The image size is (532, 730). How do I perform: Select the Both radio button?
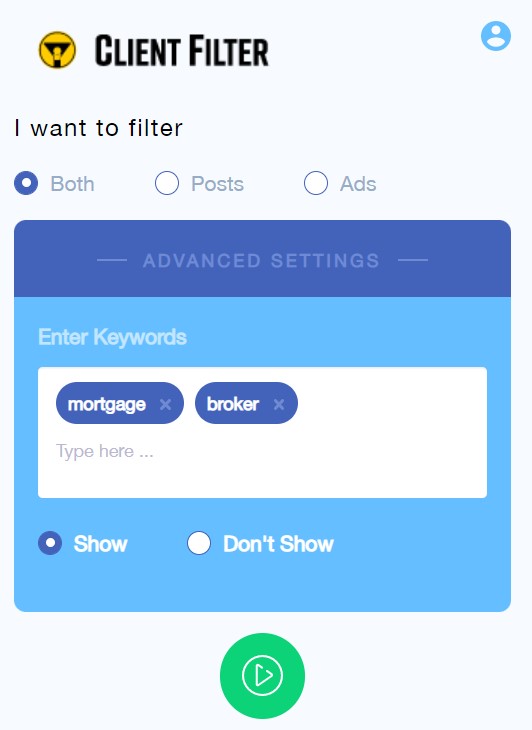[x=26, y=183]
